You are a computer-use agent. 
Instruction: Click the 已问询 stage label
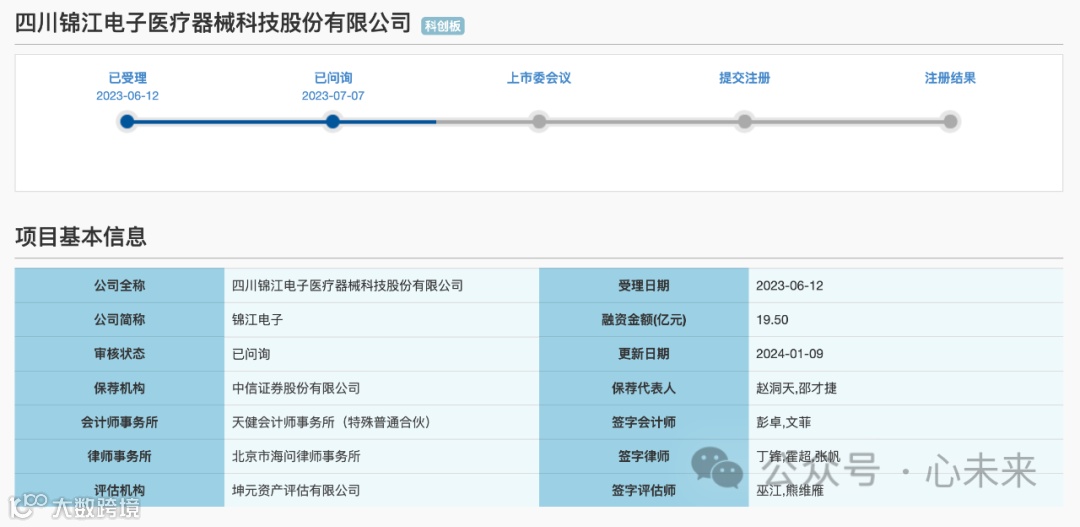pyautogui.click(x=333, y=79)
